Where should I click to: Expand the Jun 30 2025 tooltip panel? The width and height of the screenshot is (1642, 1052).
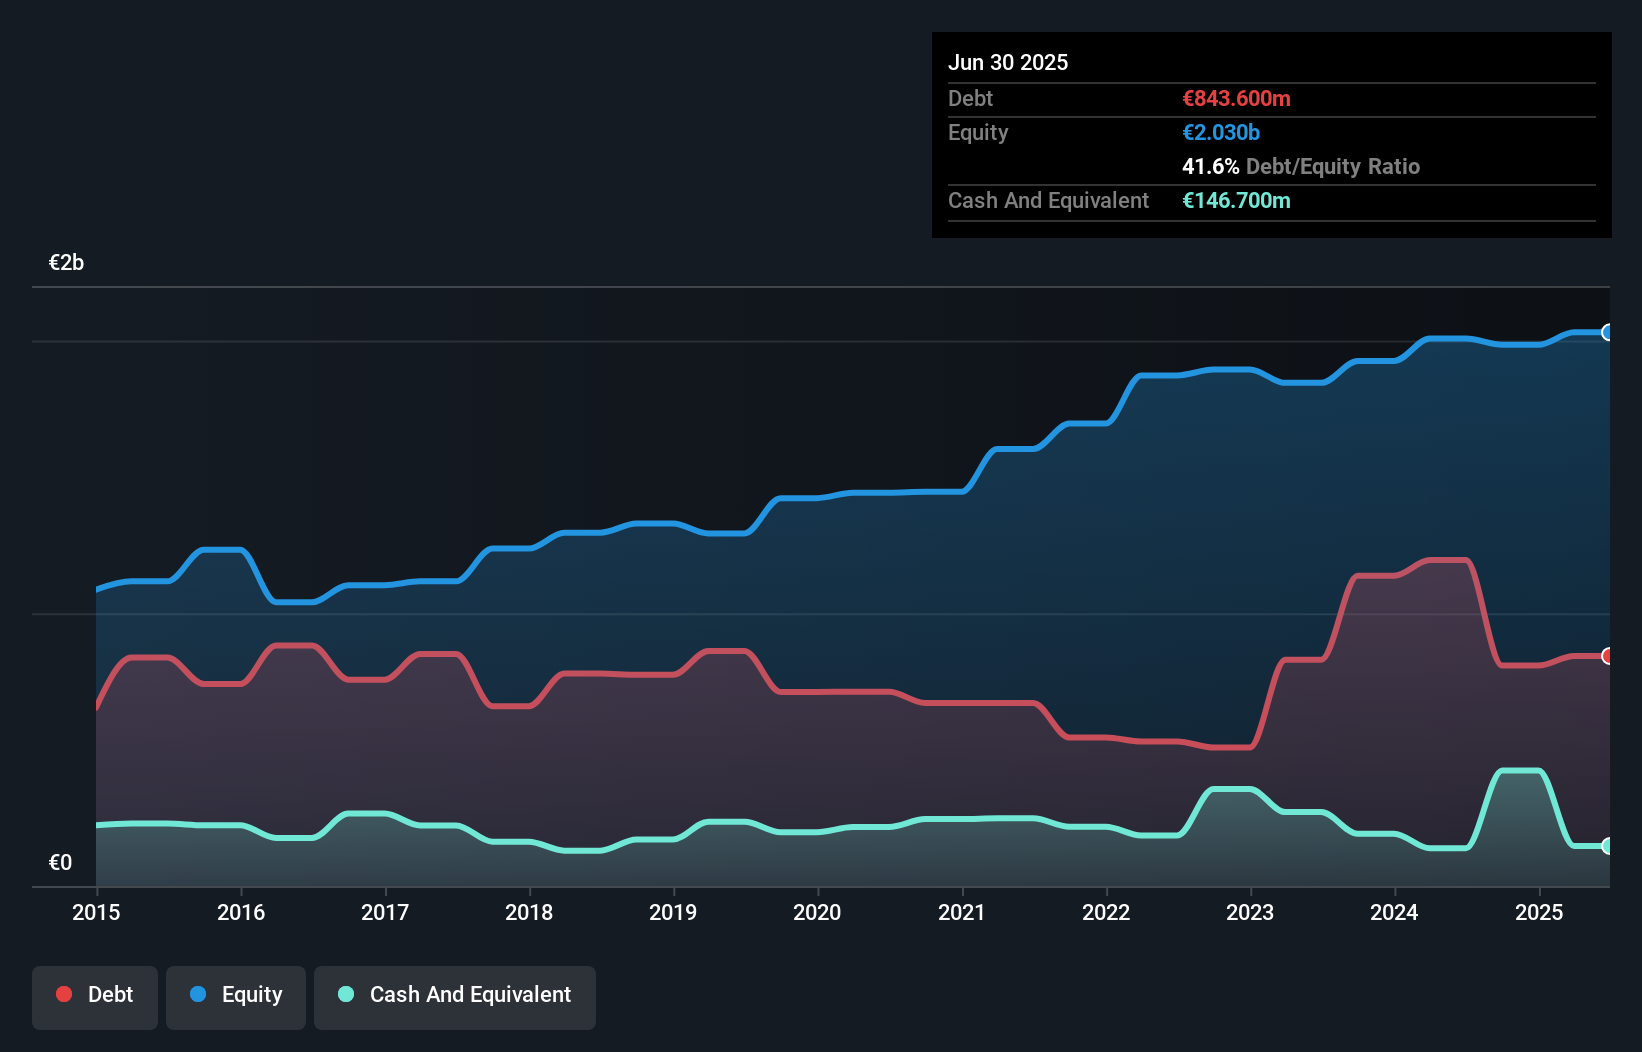point(1008,62)
